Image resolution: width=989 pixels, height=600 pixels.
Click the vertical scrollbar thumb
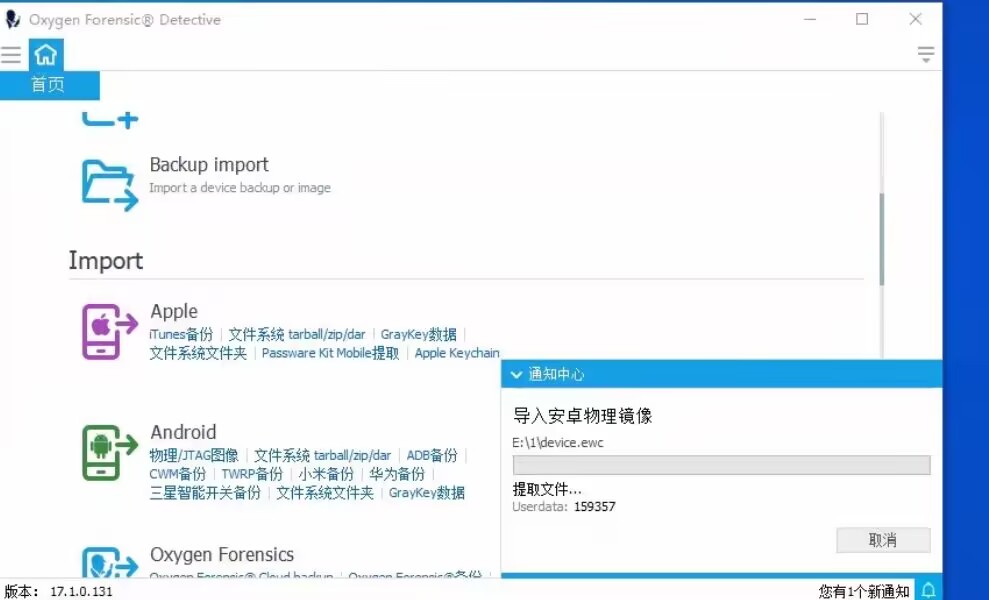(x=881, y=238)
